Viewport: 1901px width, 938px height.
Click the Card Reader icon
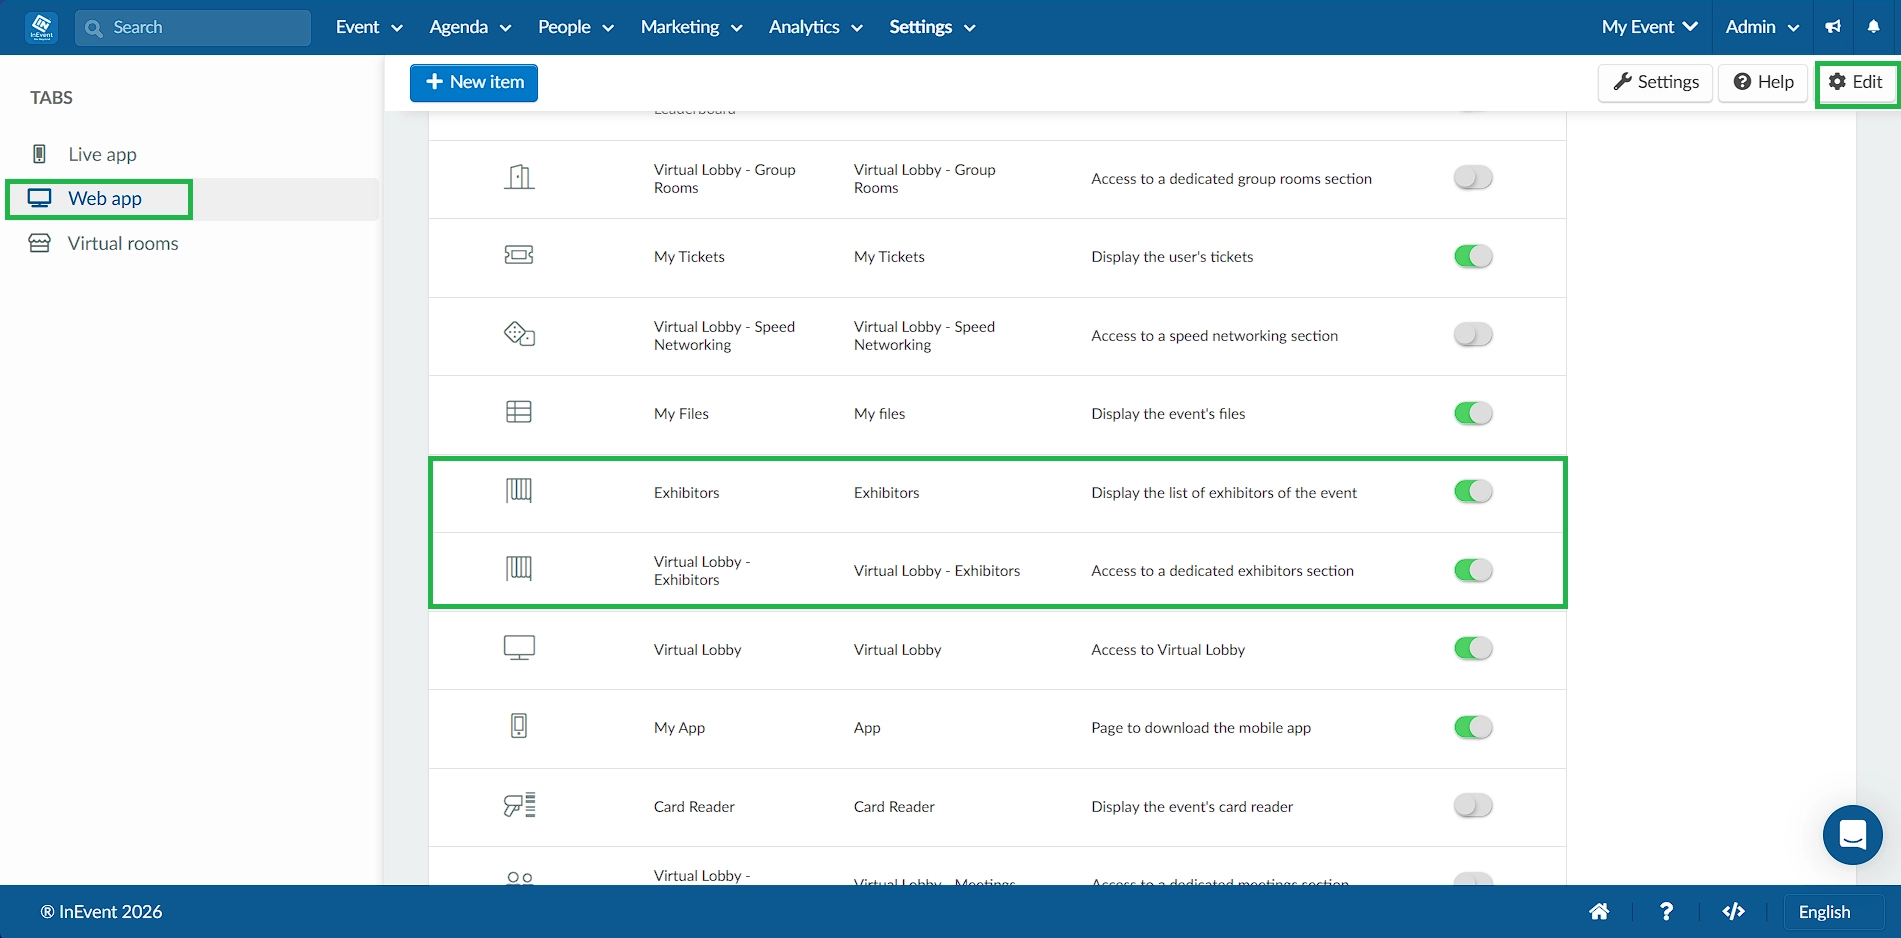[x=519, y=805]
